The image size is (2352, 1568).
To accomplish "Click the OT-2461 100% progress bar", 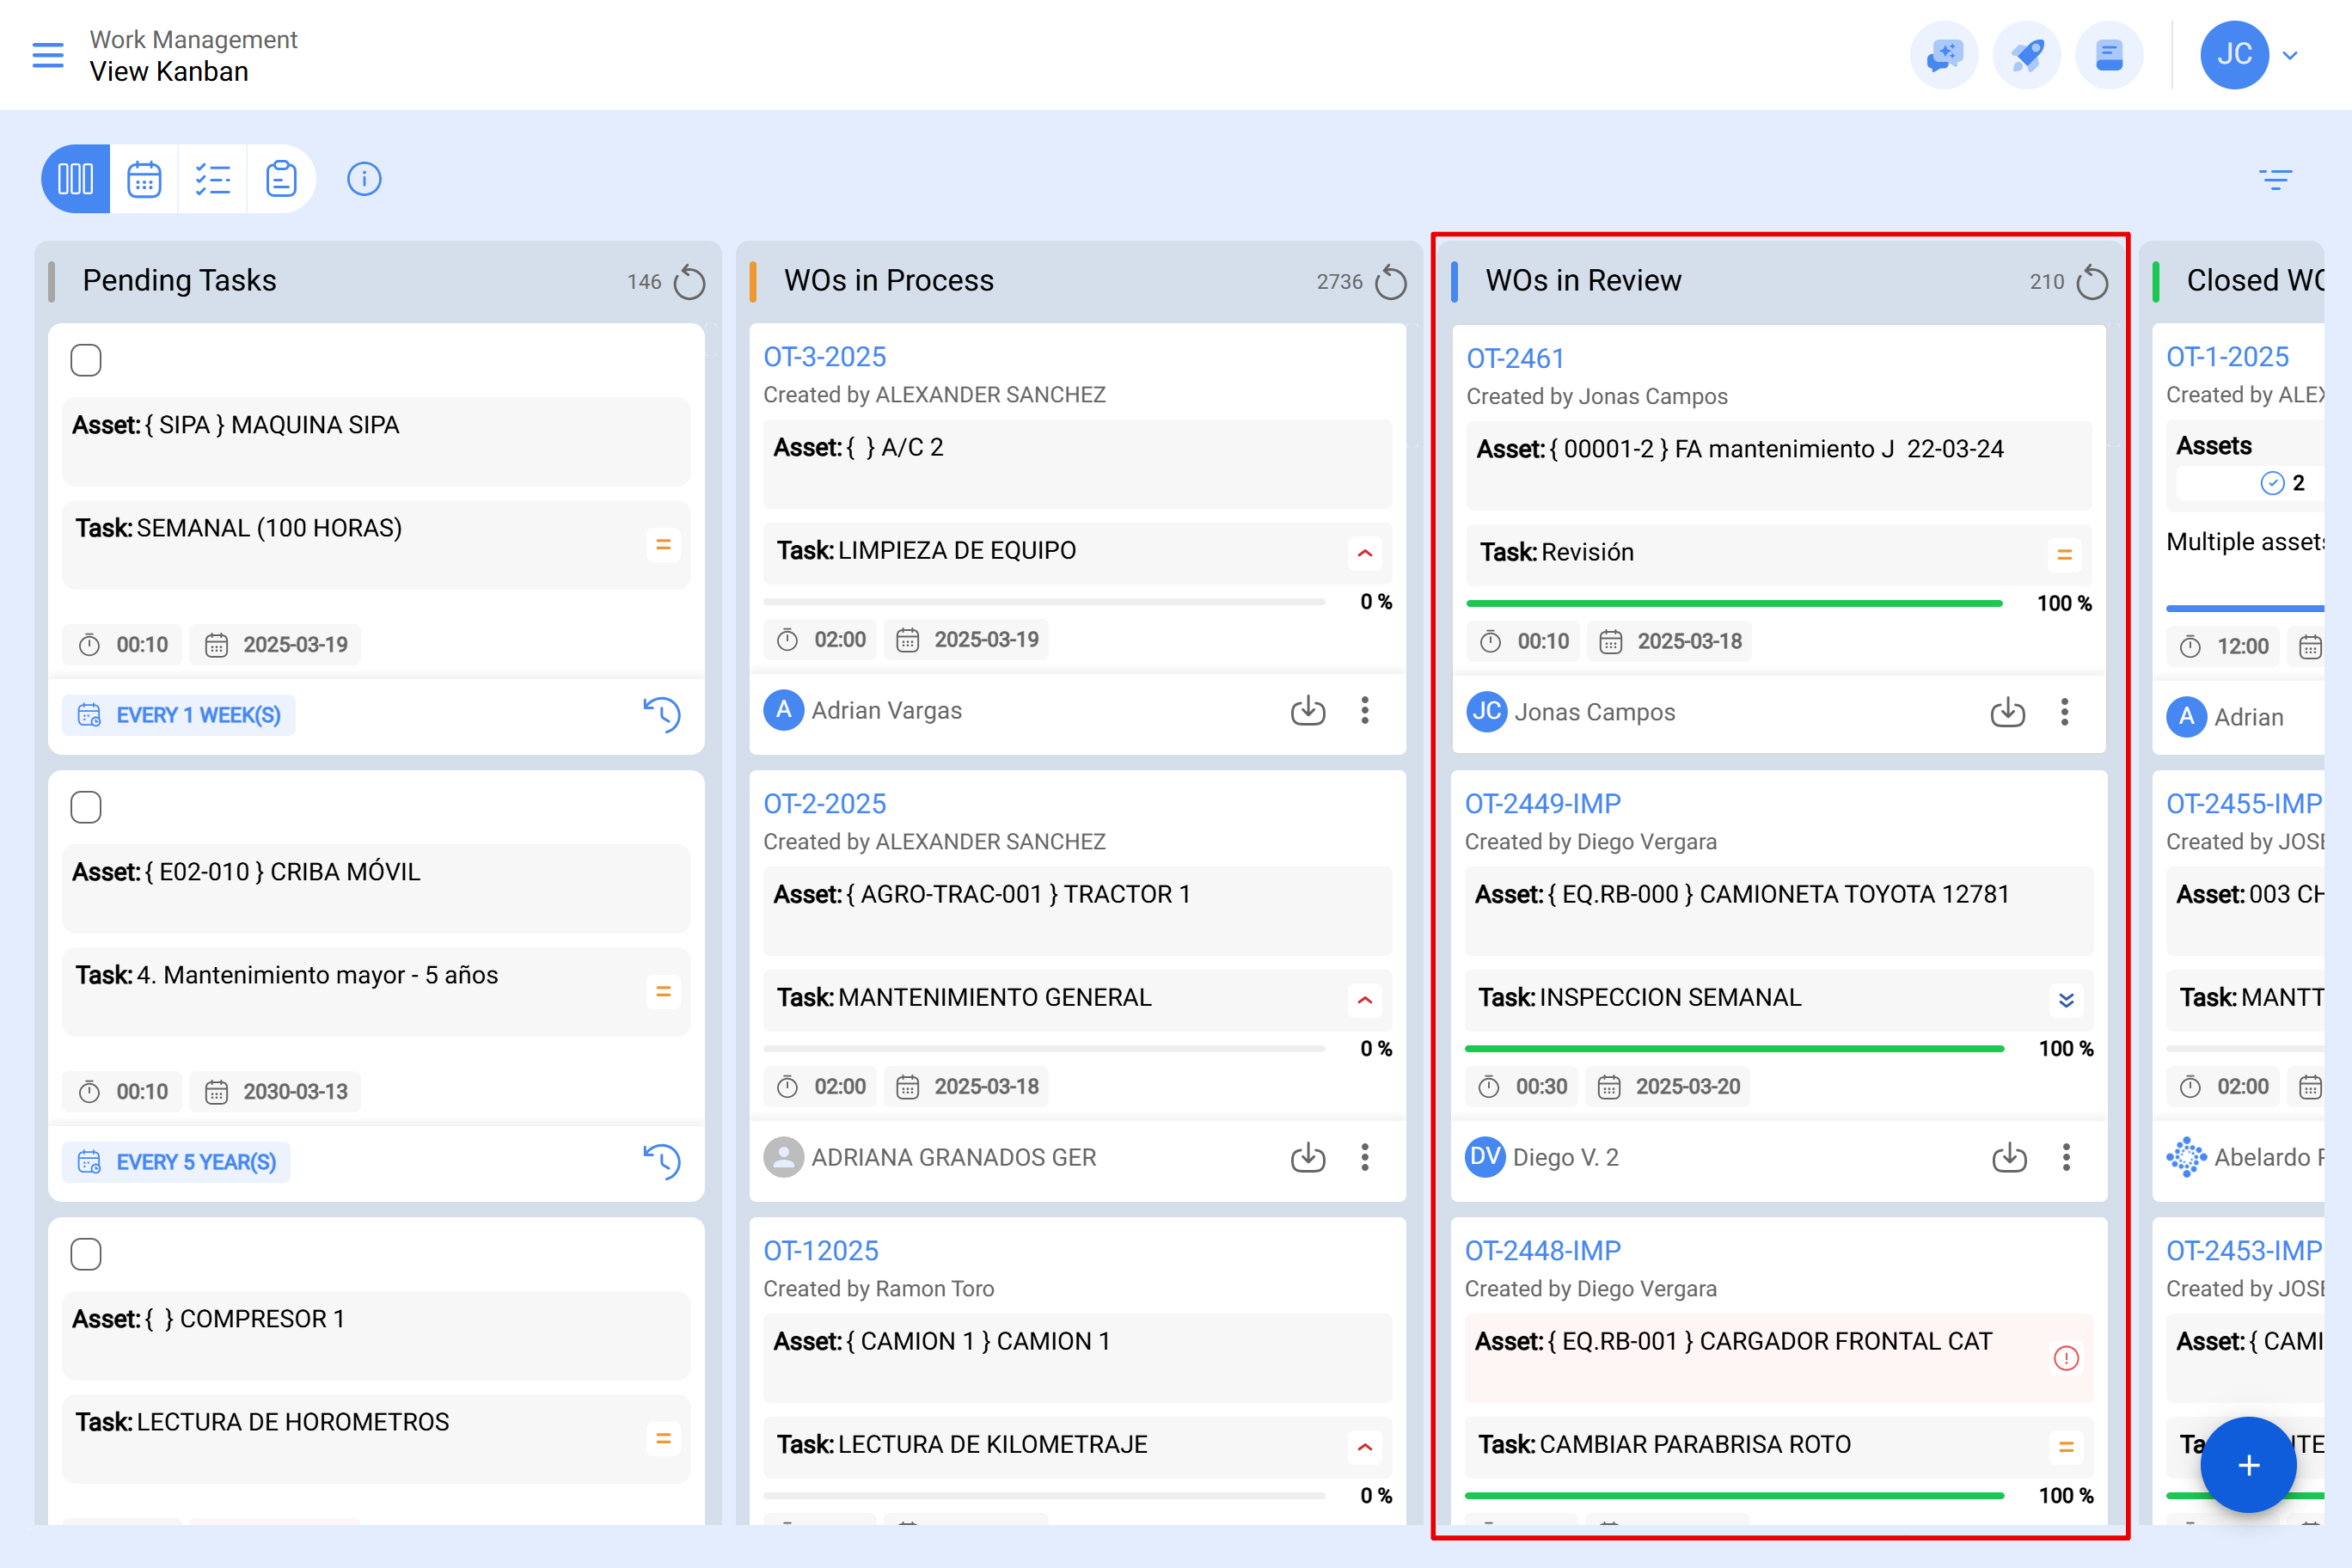I will [1735, 604].
